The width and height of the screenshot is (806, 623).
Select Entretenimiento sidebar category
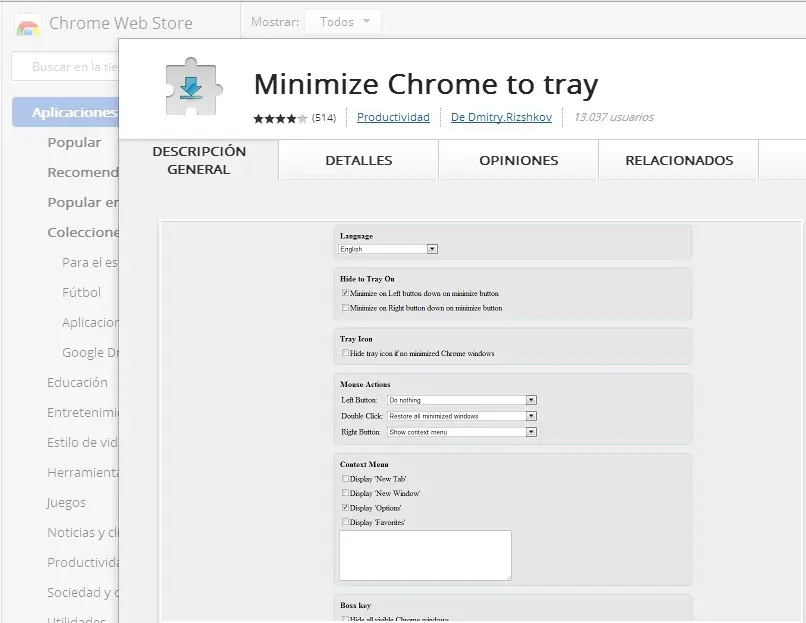(83, 413)
